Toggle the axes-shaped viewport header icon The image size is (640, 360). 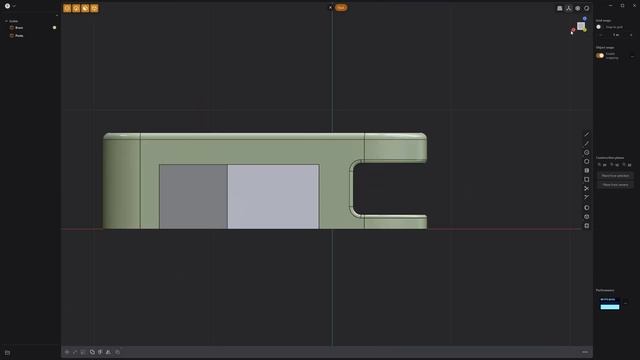(x=569, y=8)
